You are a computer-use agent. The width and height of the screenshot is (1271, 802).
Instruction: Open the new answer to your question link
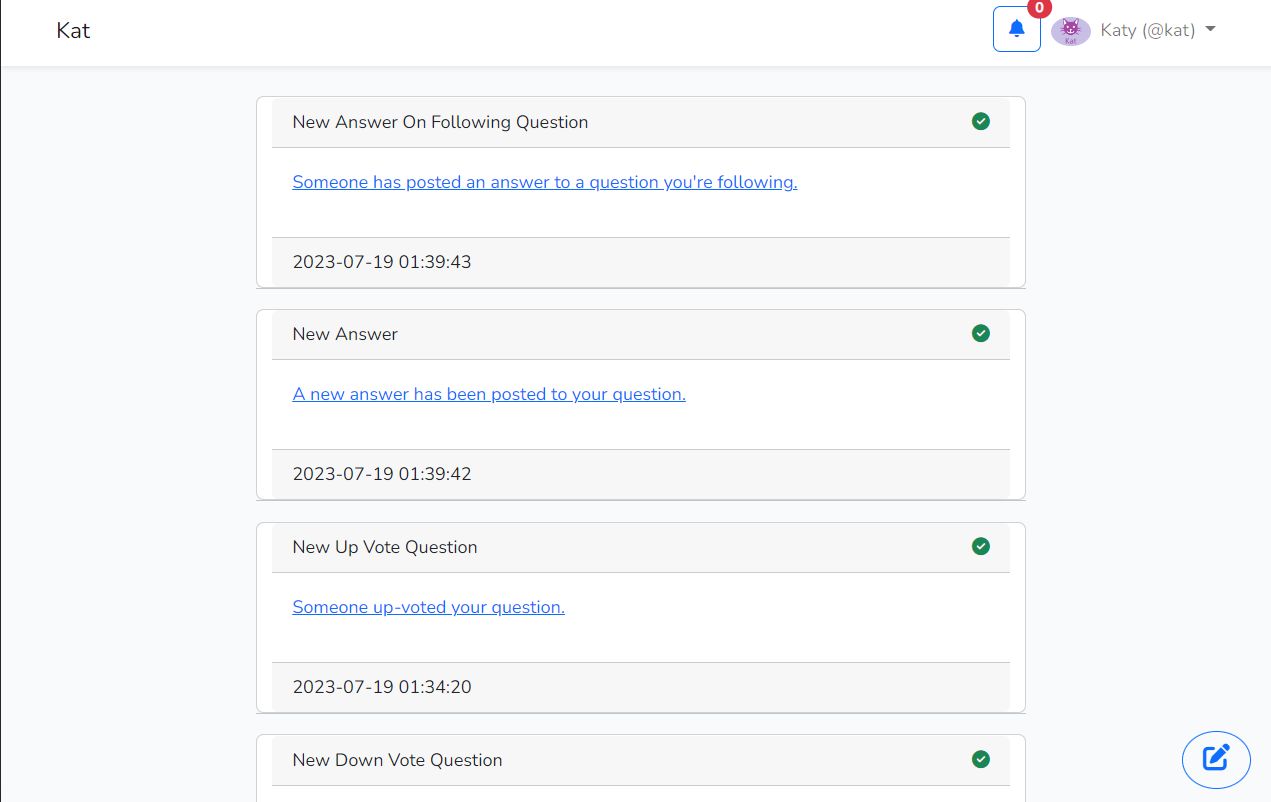tap(489, 394)
